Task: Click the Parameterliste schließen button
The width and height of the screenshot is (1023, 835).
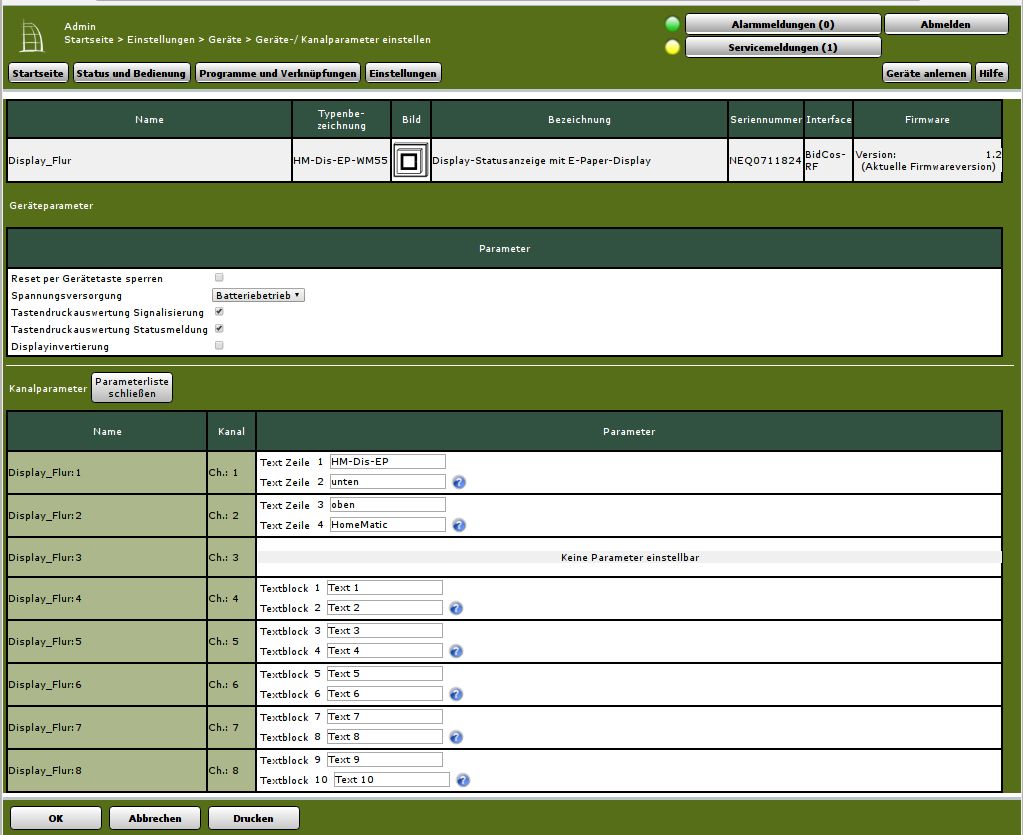Action: (x=132, y=388)
